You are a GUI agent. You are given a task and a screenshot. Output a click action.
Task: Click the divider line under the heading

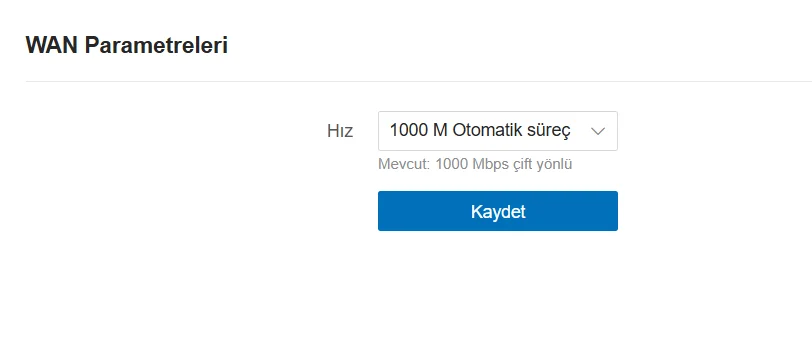pyautogui.click(x=419, y=81)
